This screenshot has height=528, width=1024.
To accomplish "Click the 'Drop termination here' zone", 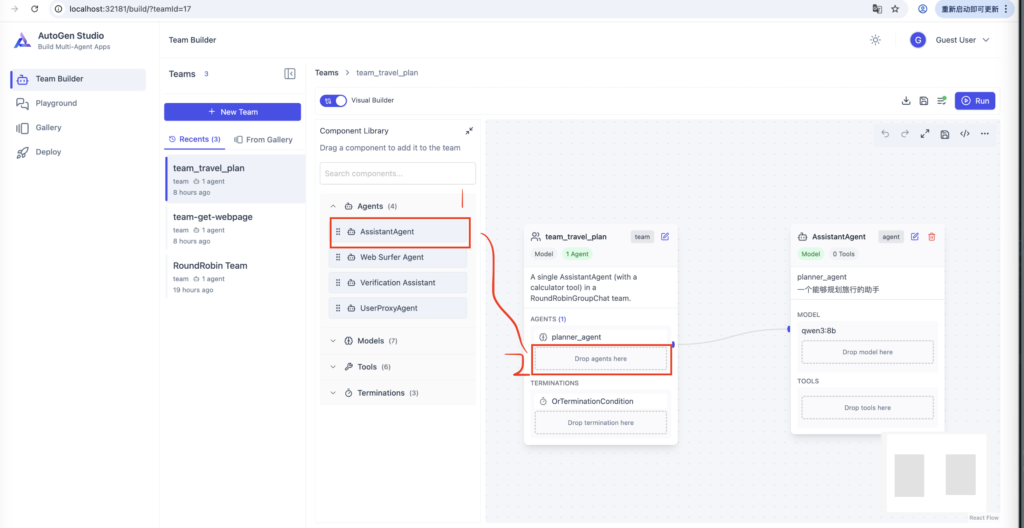I will [x=601, y=423].
